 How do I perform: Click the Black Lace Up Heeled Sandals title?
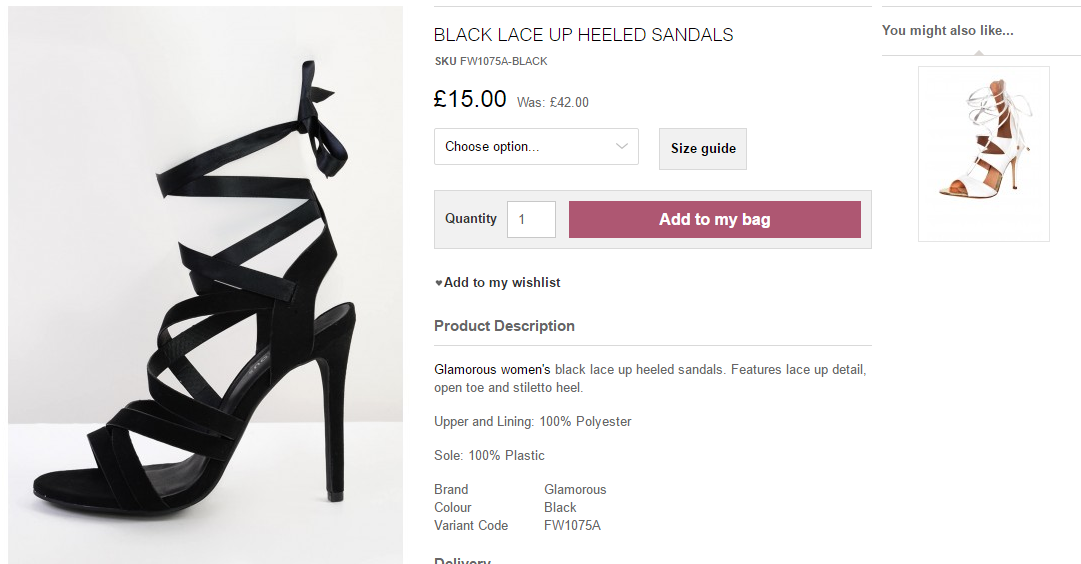tap(583, 35)
